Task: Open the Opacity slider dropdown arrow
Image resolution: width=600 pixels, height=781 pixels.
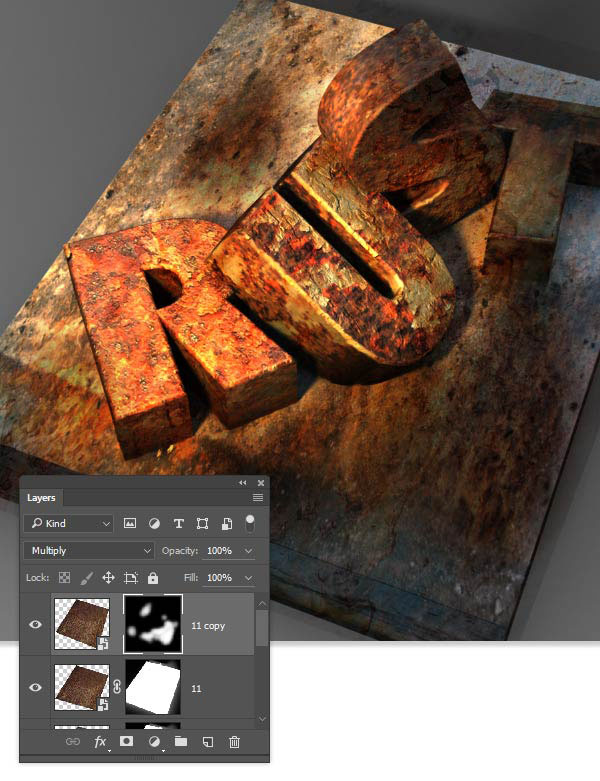Action: tap(248, 551)
